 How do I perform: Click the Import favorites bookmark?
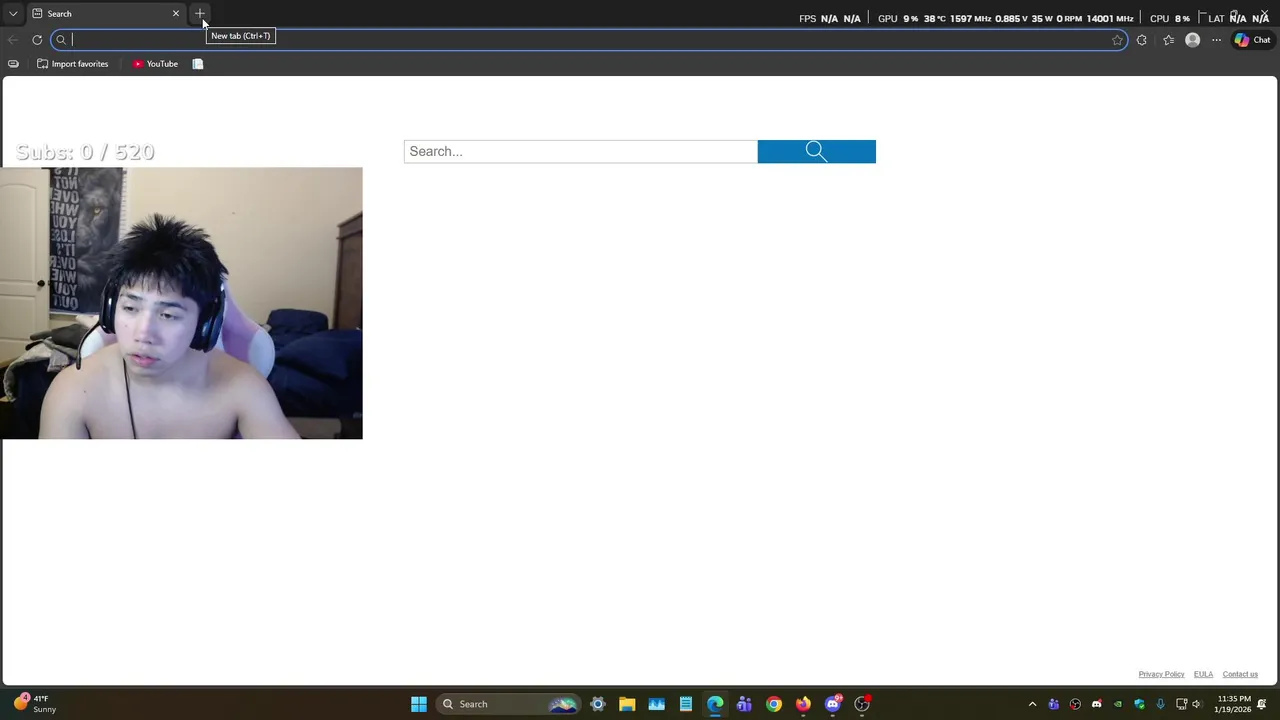(x=72, y=64)
